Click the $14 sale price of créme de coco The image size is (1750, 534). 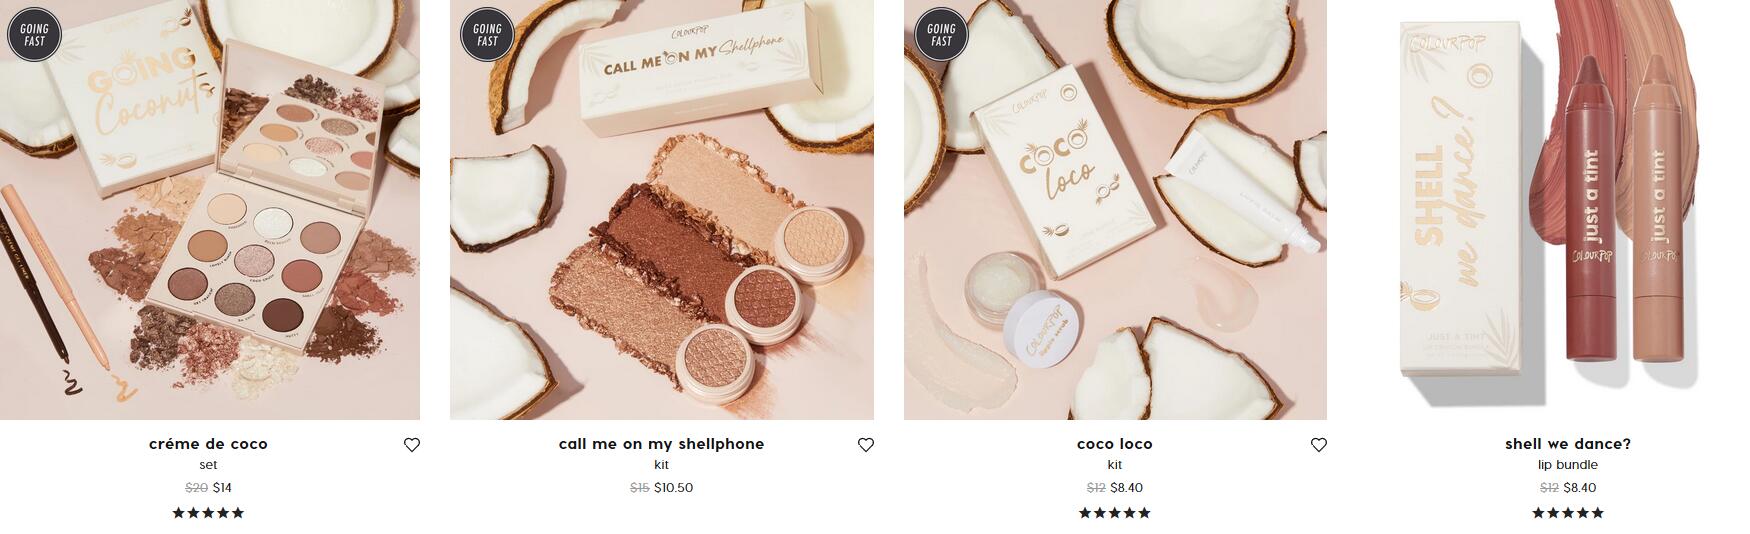pos(222,488)
